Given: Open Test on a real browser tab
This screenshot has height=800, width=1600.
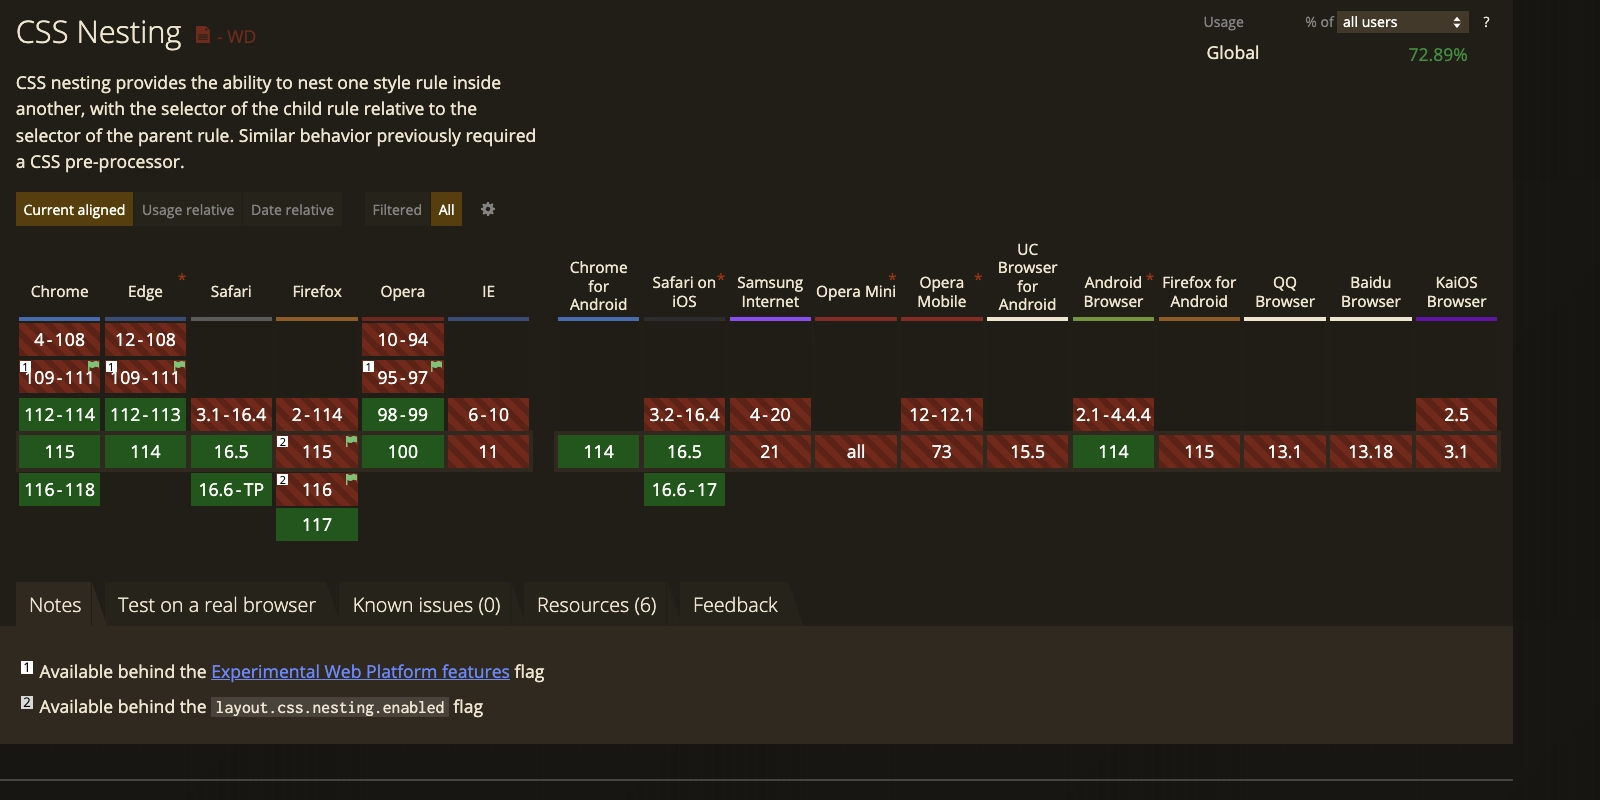Looking at the screenshot, I should click(x=217, y=605).
